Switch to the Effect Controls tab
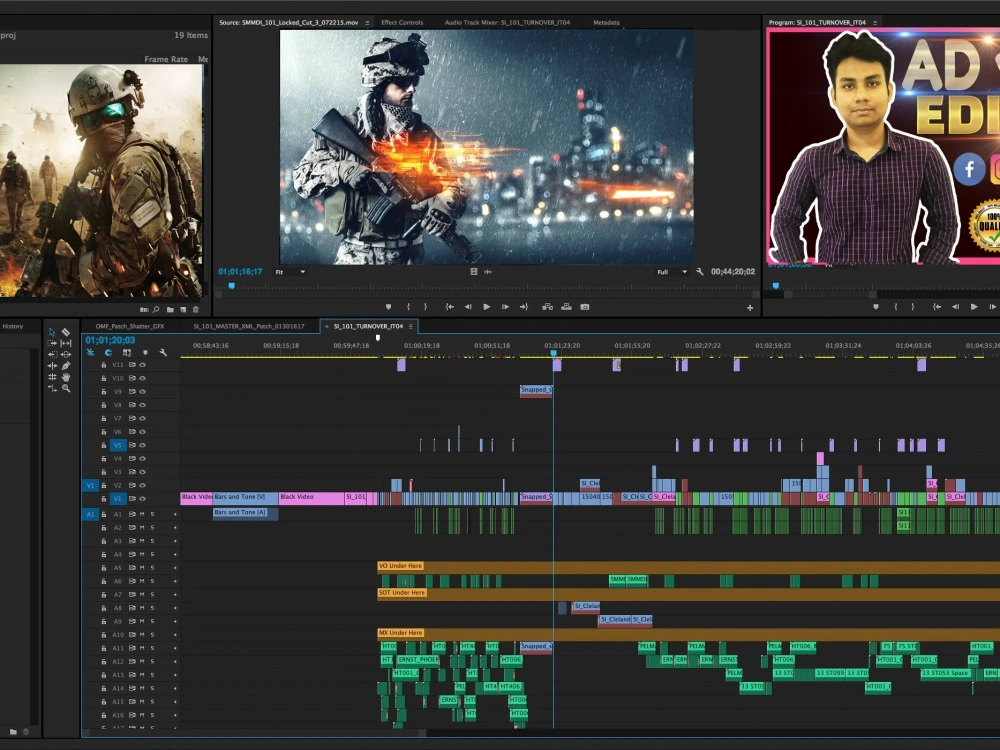The height and width of the screenshot is (750, 1000). [x=402, y=22]
